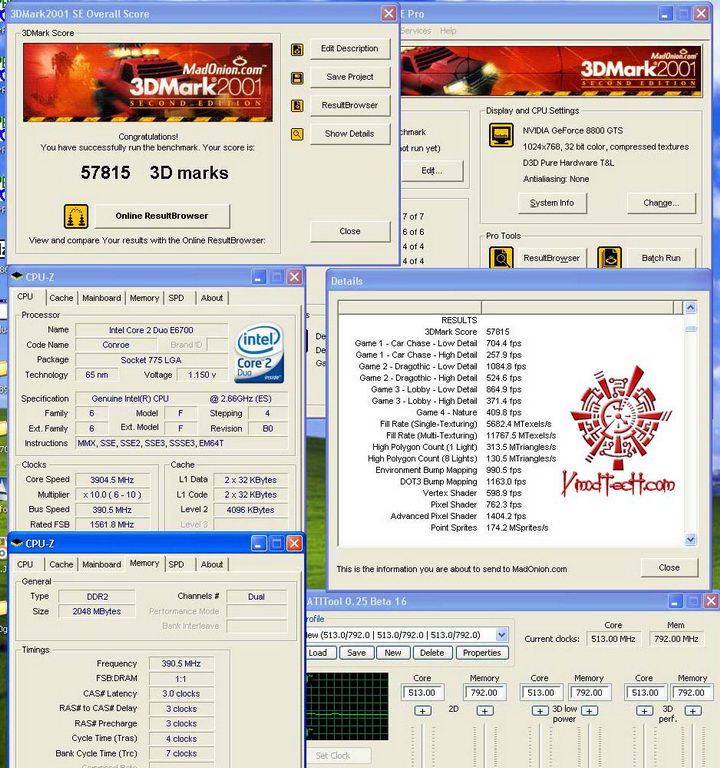Open ResultBrowser from score window
Image resolution: width=720 pixels, height=768 pixels.
[x=350, y=105]
